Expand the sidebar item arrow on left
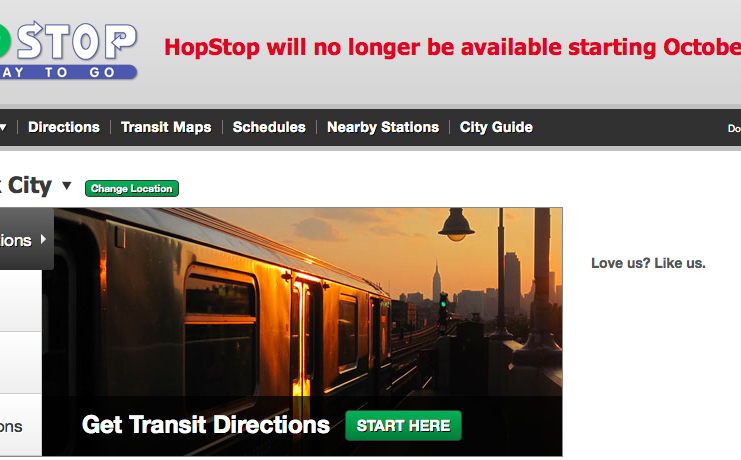This screenshot has height=460, width=741. (43, 239)
